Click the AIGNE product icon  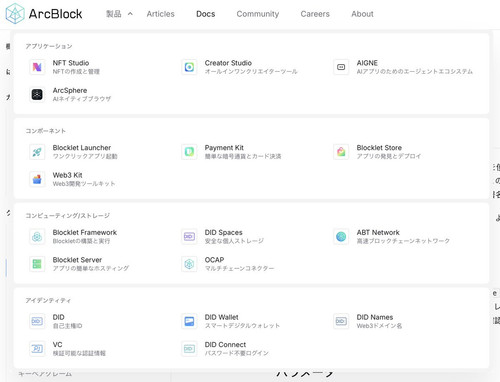click(x=341, y=67)
